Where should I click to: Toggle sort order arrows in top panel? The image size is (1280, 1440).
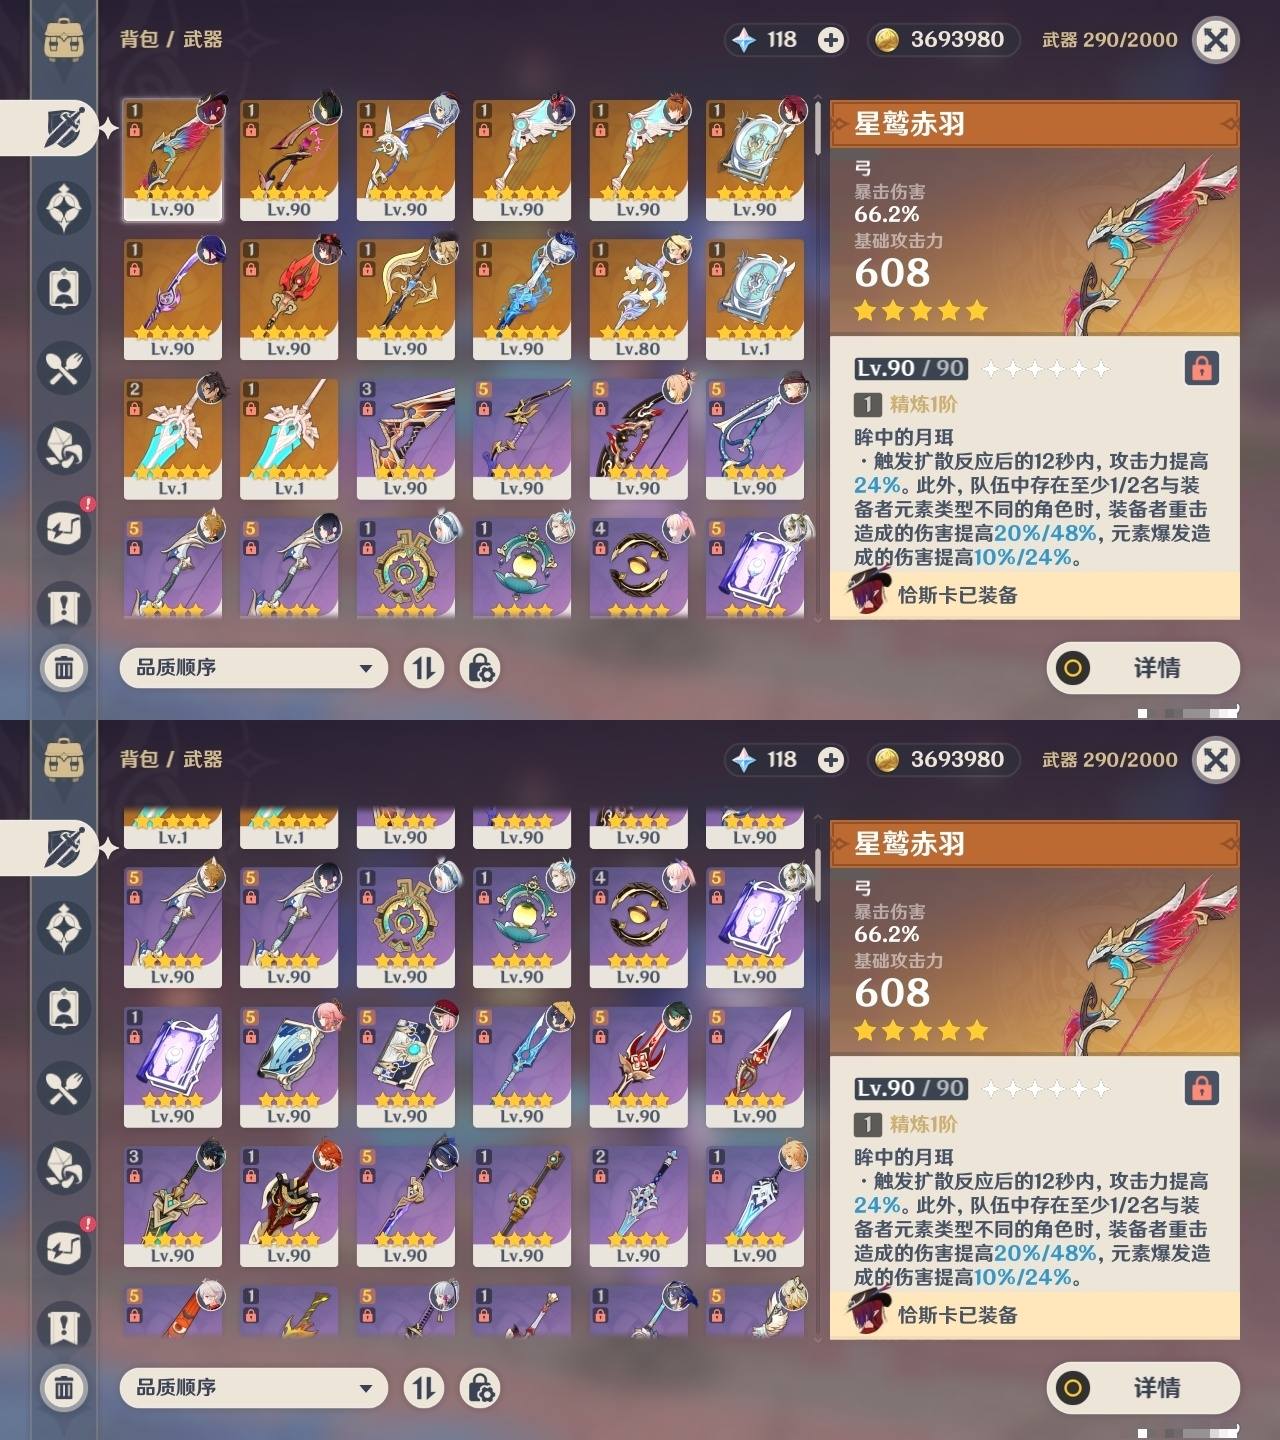pyautogui.click(x=424, y=668)
